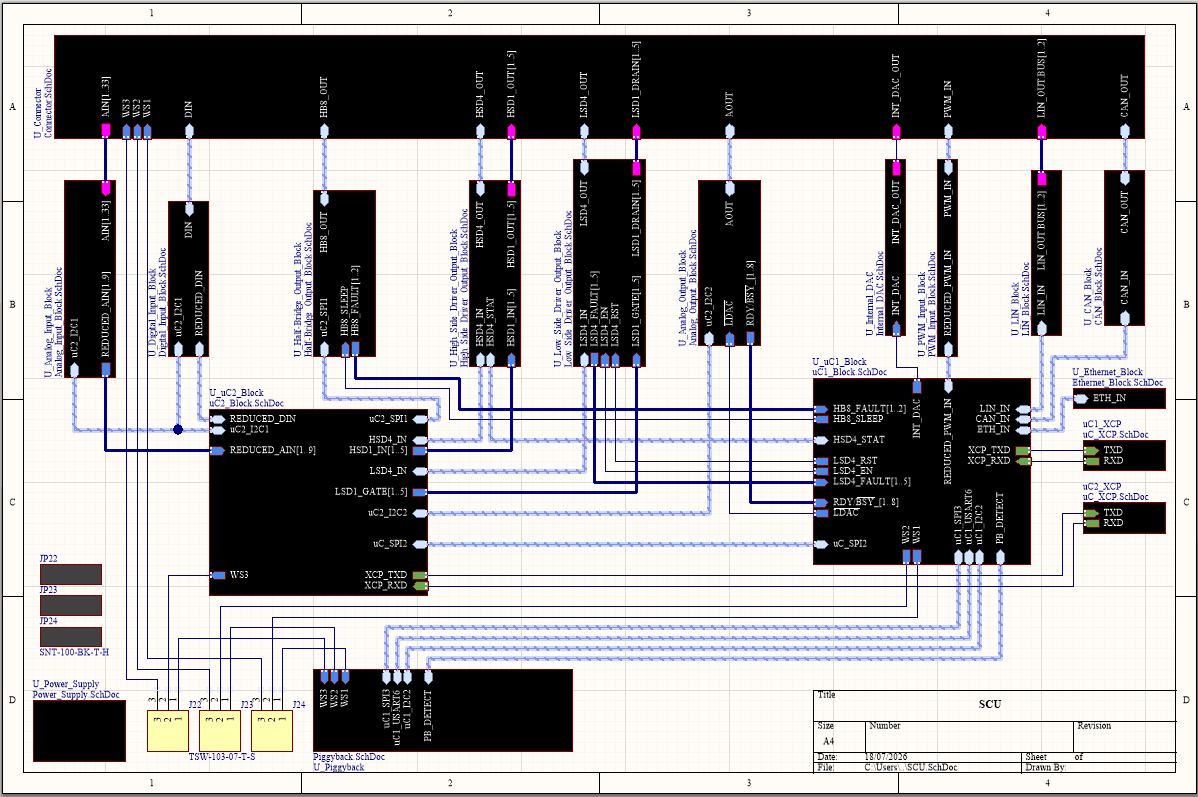Click HB8_SLEEP entry on the uC1 block
This screenshot has width=1198, height=797.
(x=849, y=419)
